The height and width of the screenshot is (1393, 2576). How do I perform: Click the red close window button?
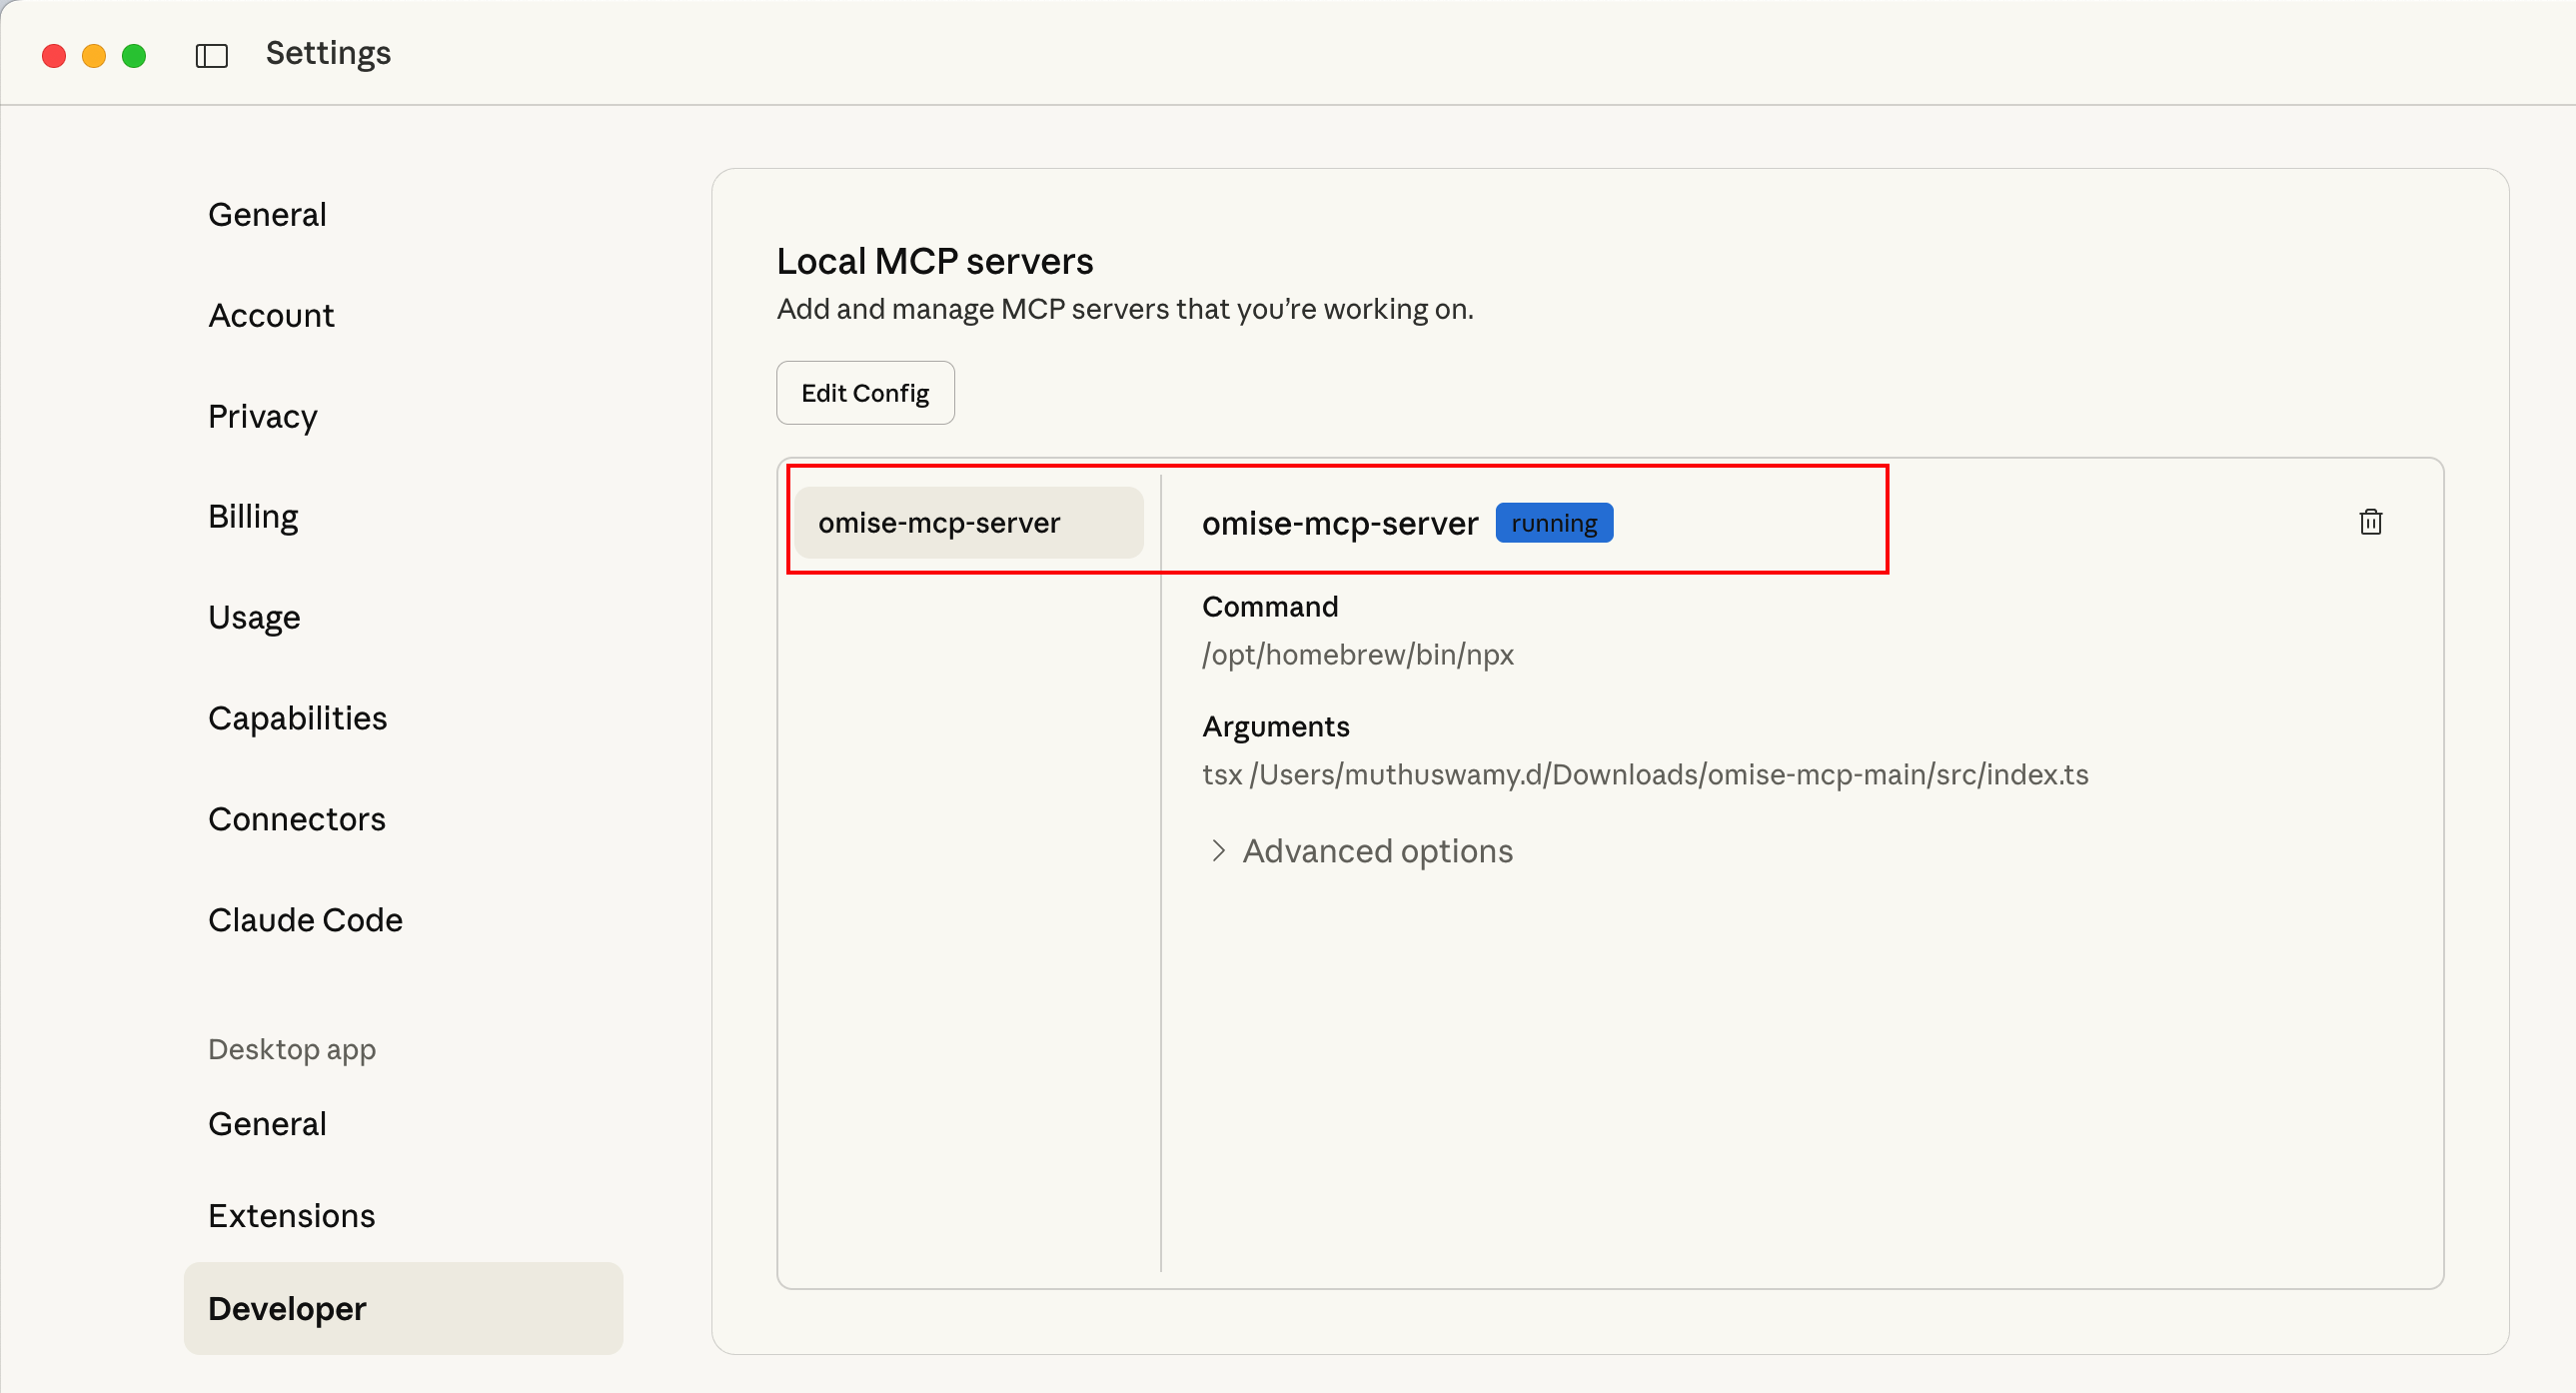point(54,56)
